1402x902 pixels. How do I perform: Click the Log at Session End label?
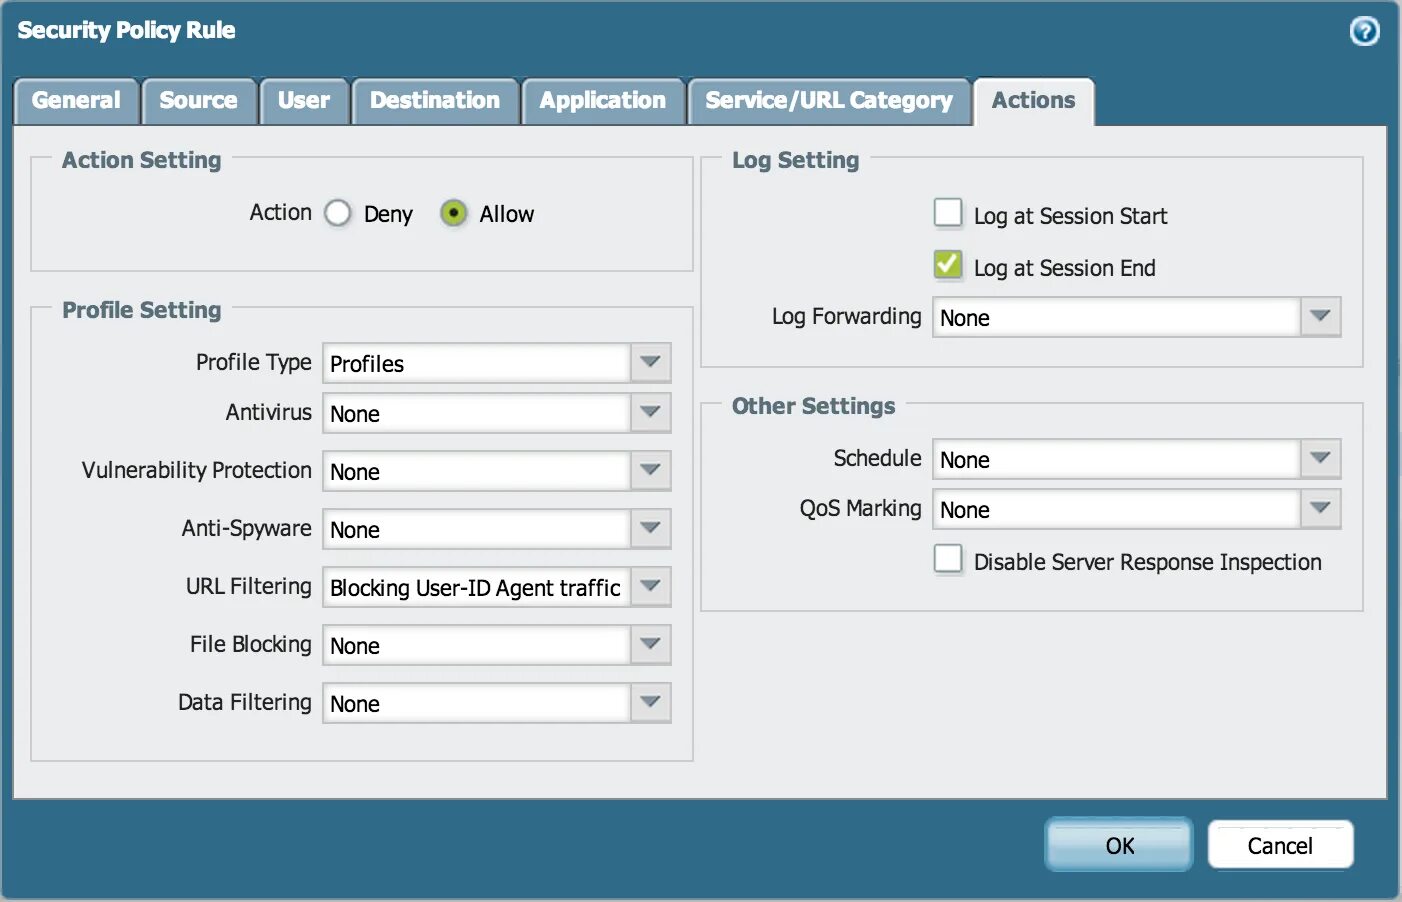click(1064, 268)
